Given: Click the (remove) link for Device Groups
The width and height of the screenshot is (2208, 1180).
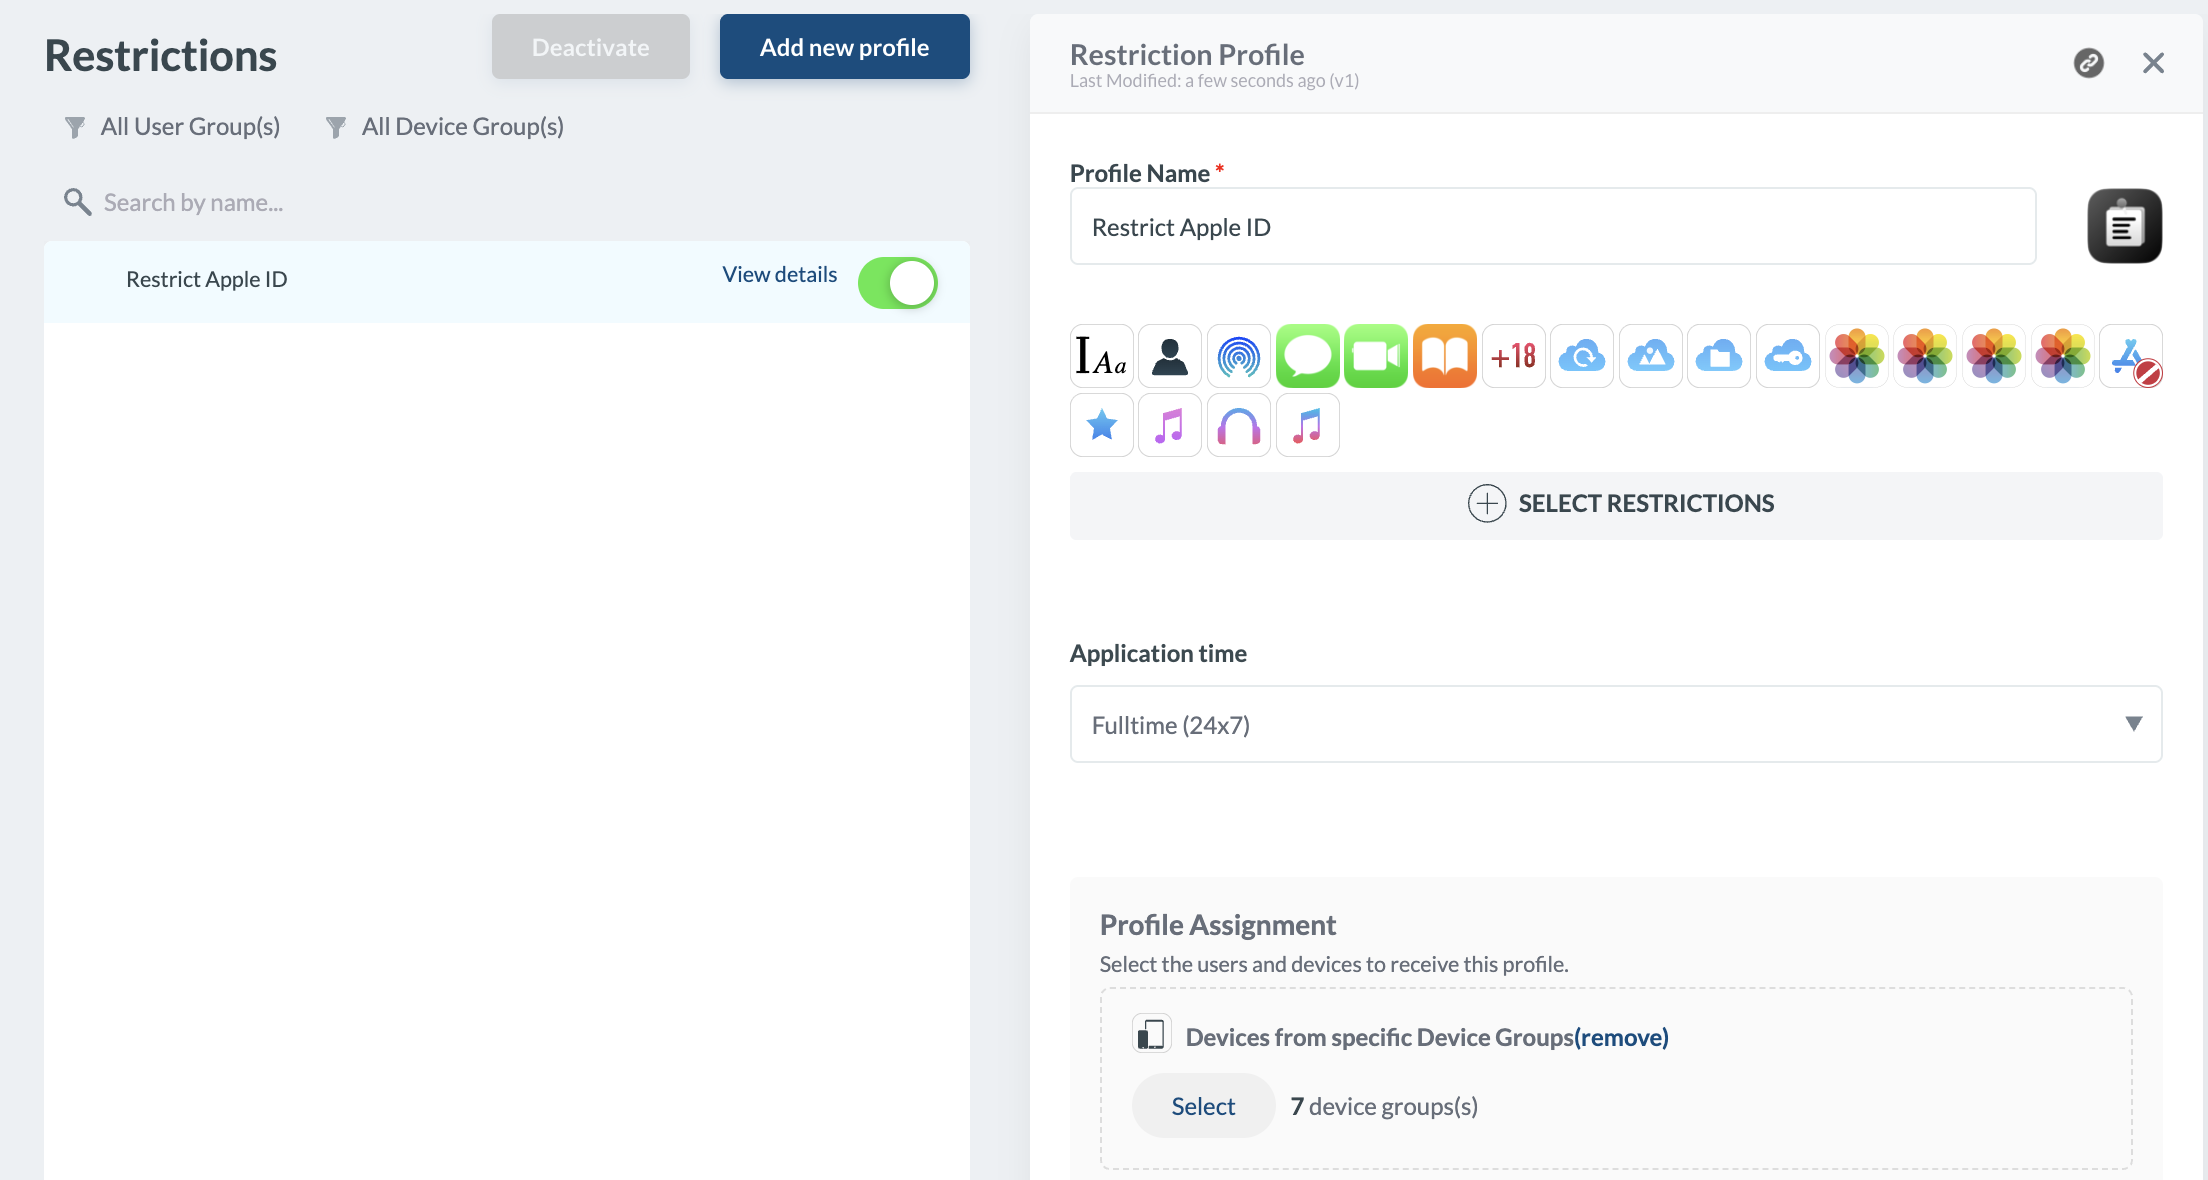Looking at the screenshot, I should pos(1621,1038).
